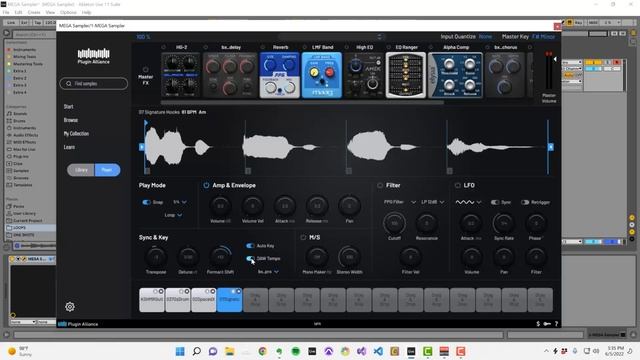Toggle the Auto Key switch
This screenshot has height=360, width=640.
tap(250, 246)
